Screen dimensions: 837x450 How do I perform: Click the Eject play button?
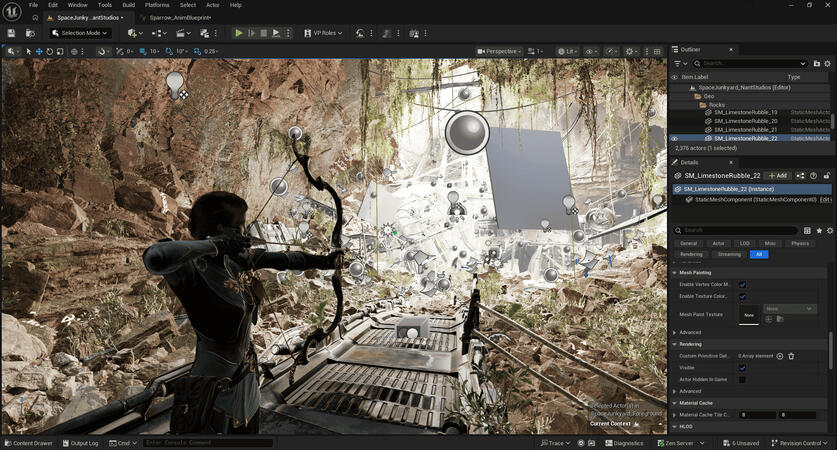tap(276, 33)
